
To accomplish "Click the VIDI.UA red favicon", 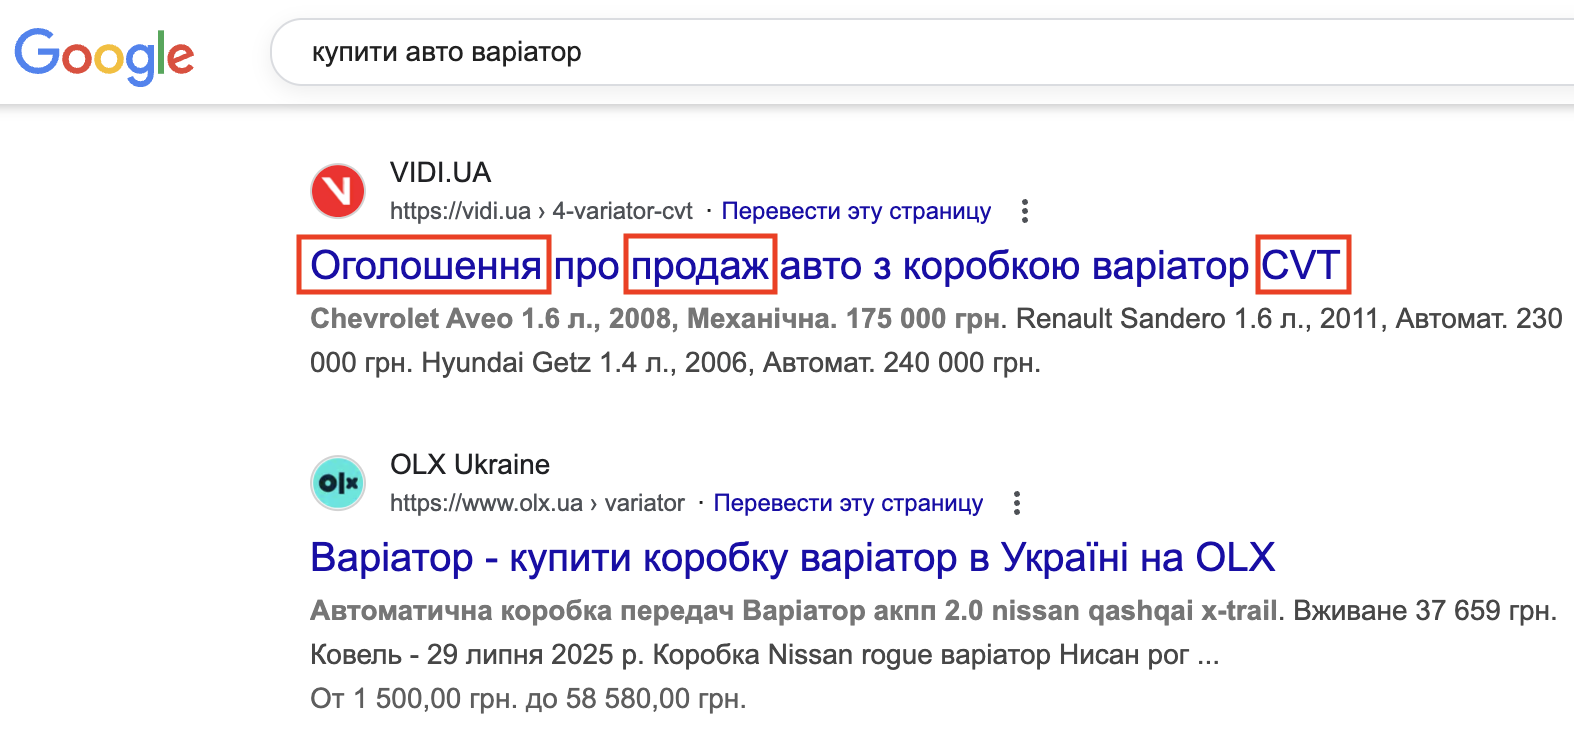I will tap(337, 190).
